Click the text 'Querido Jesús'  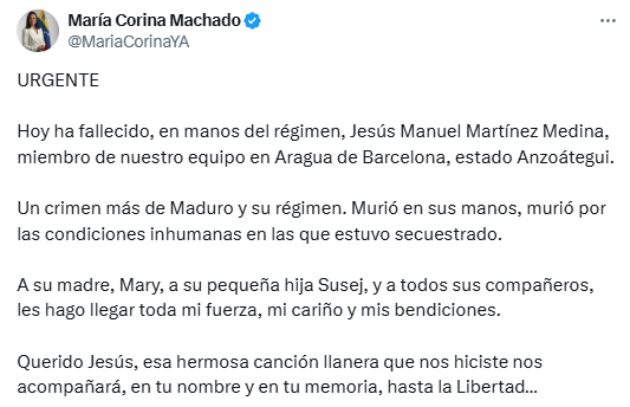point(75,362)
